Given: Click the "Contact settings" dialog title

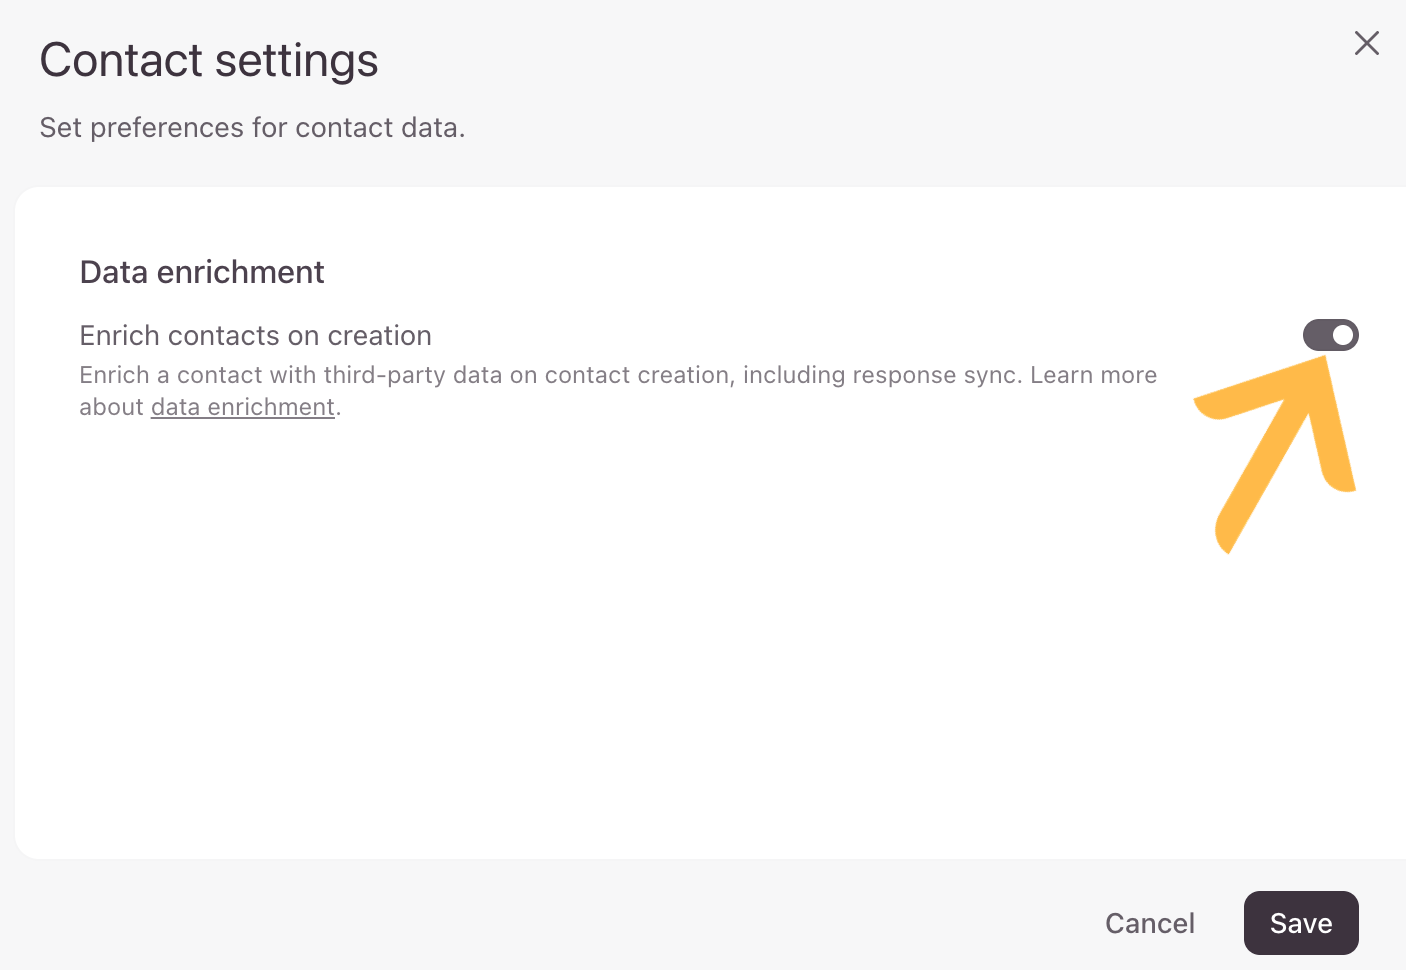Looking at the screenshot, I should (209, 60).
